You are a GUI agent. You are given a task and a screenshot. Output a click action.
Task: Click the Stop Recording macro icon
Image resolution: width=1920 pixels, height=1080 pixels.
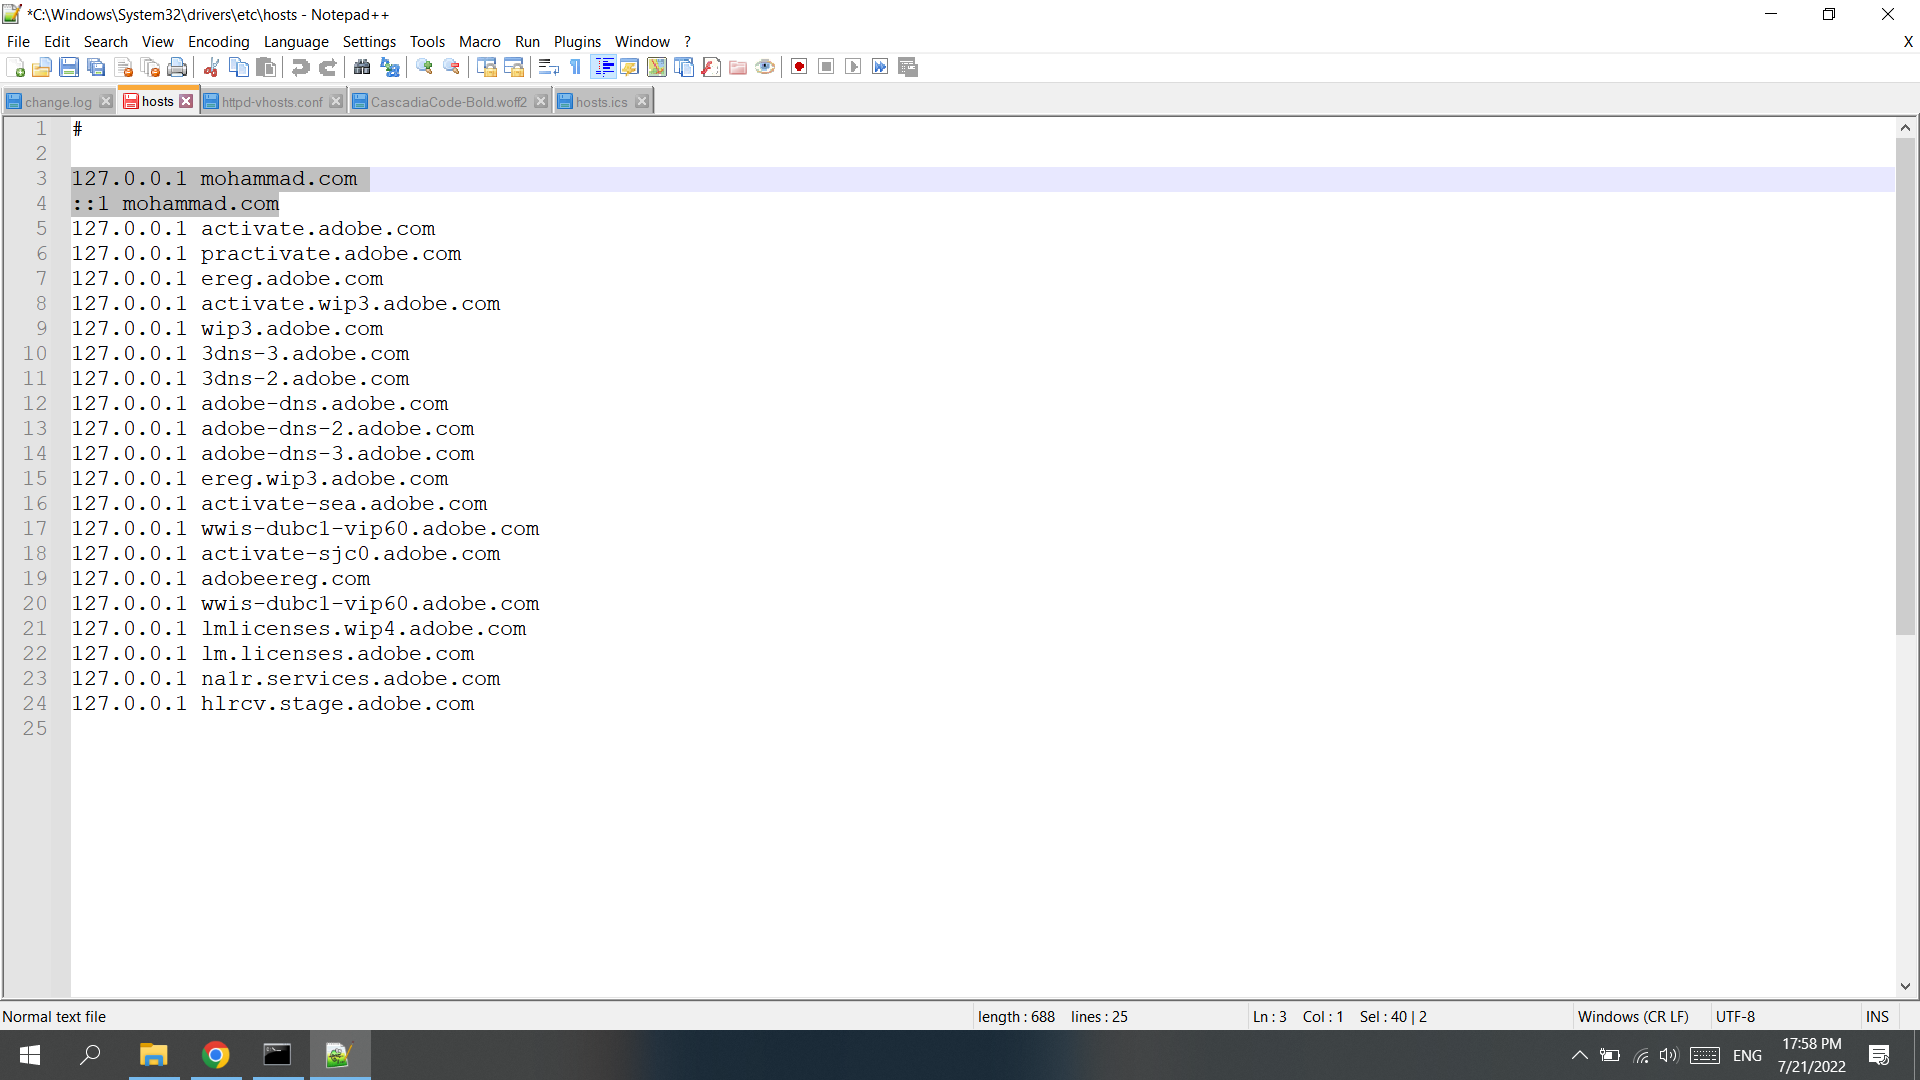[x=826, y=67]
